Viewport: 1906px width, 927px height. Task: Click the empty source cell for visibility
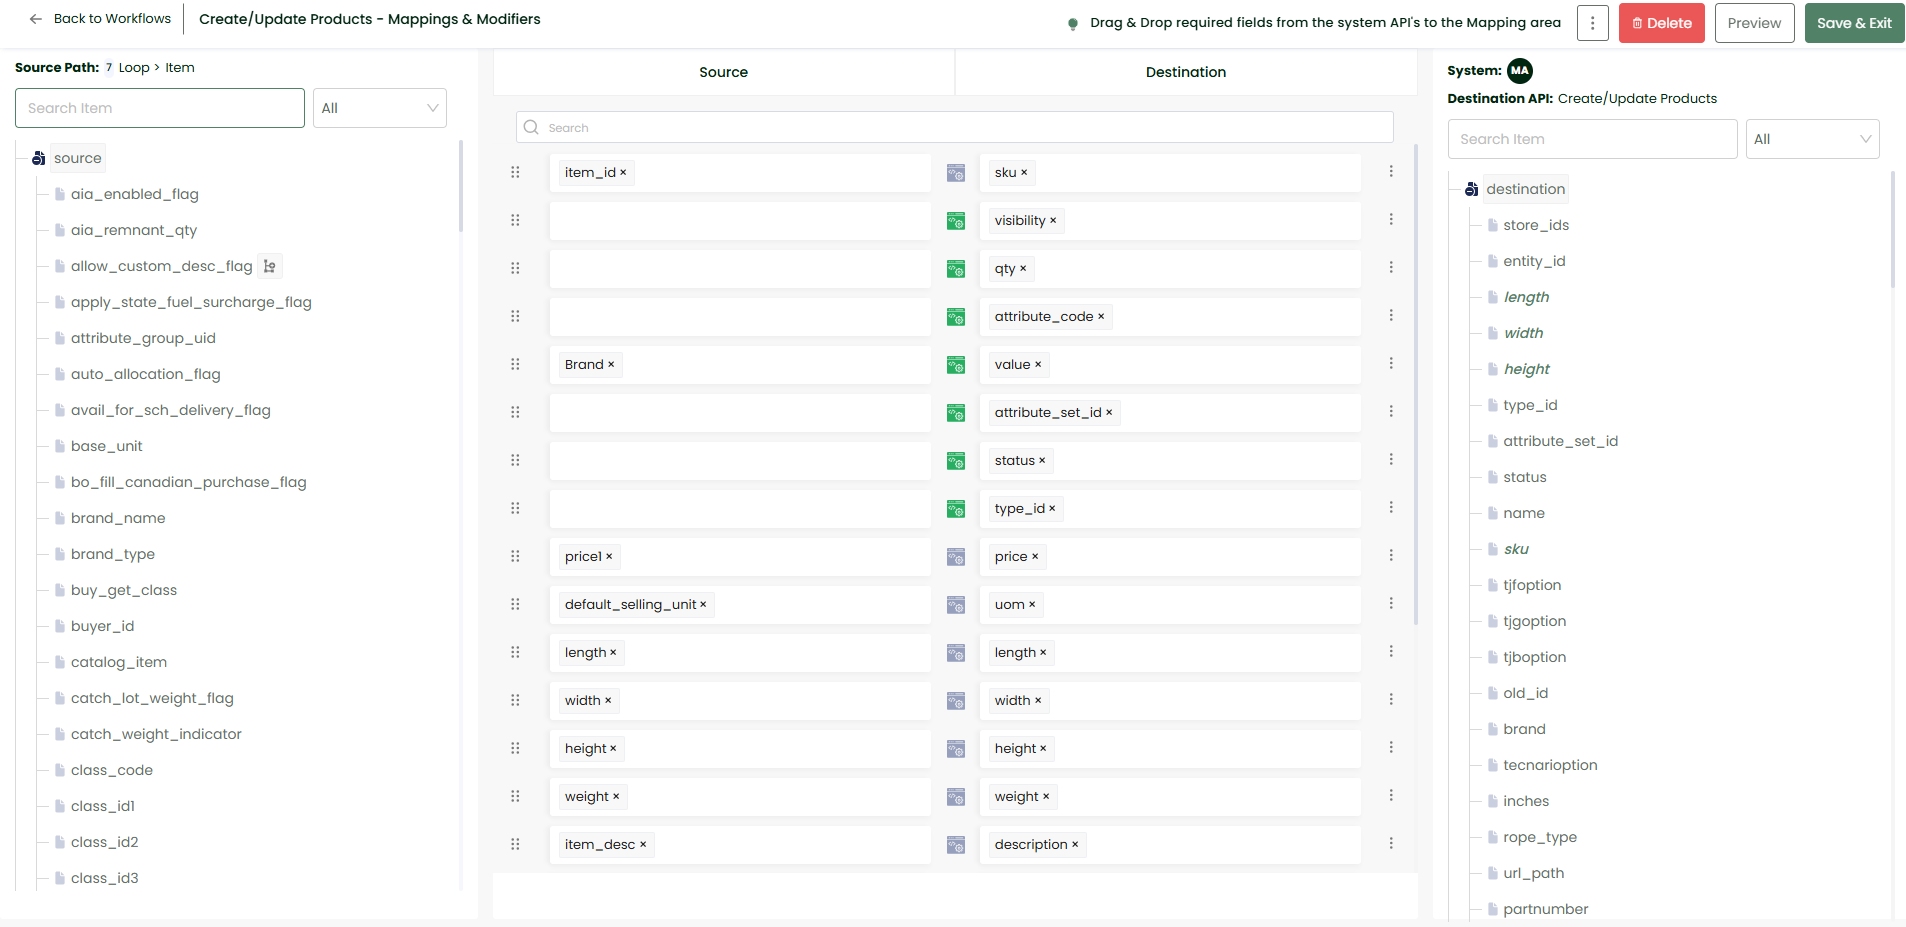pyautogui.click(x=740, y=221)
